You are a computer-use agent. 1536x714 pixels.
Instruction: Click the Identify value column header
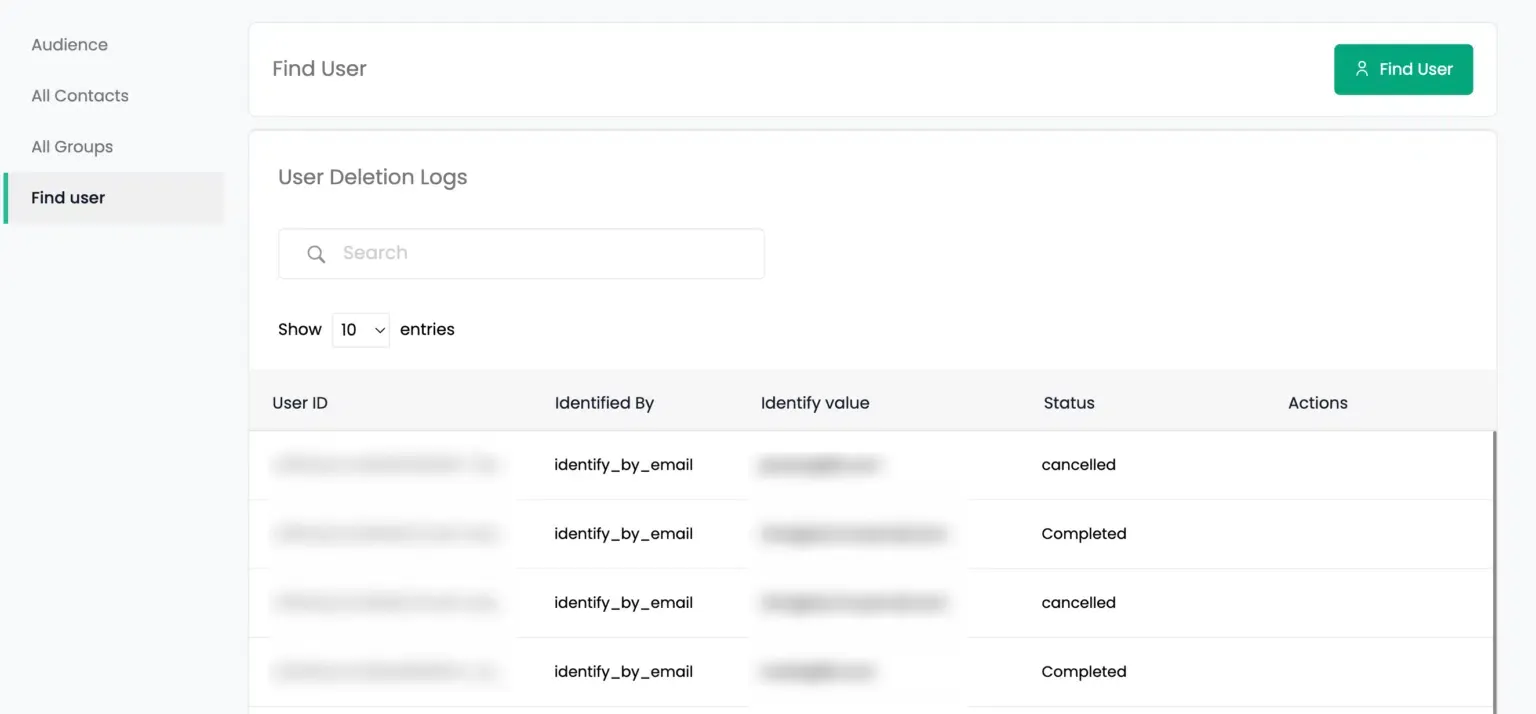[x=815, y=403]
